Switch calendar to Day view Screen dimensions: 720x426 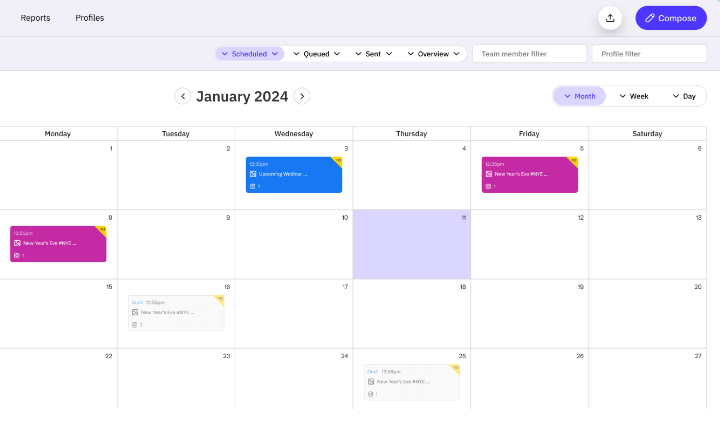684,96
